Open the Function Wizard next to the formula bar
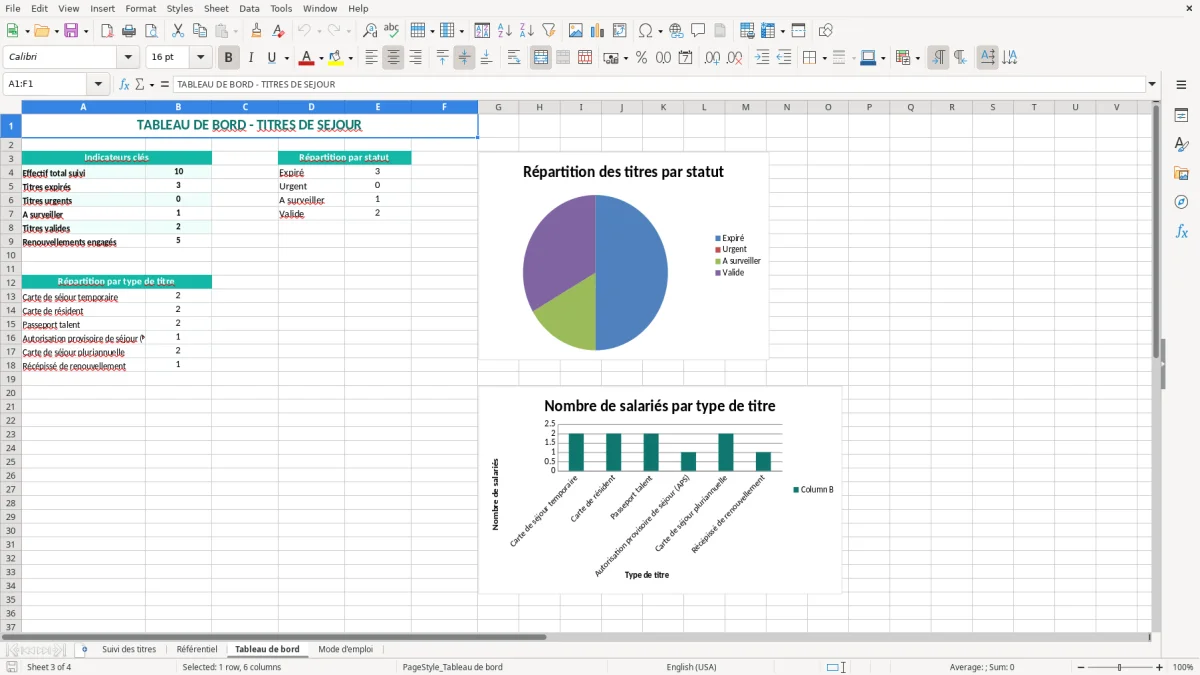 tap(124, 84)
